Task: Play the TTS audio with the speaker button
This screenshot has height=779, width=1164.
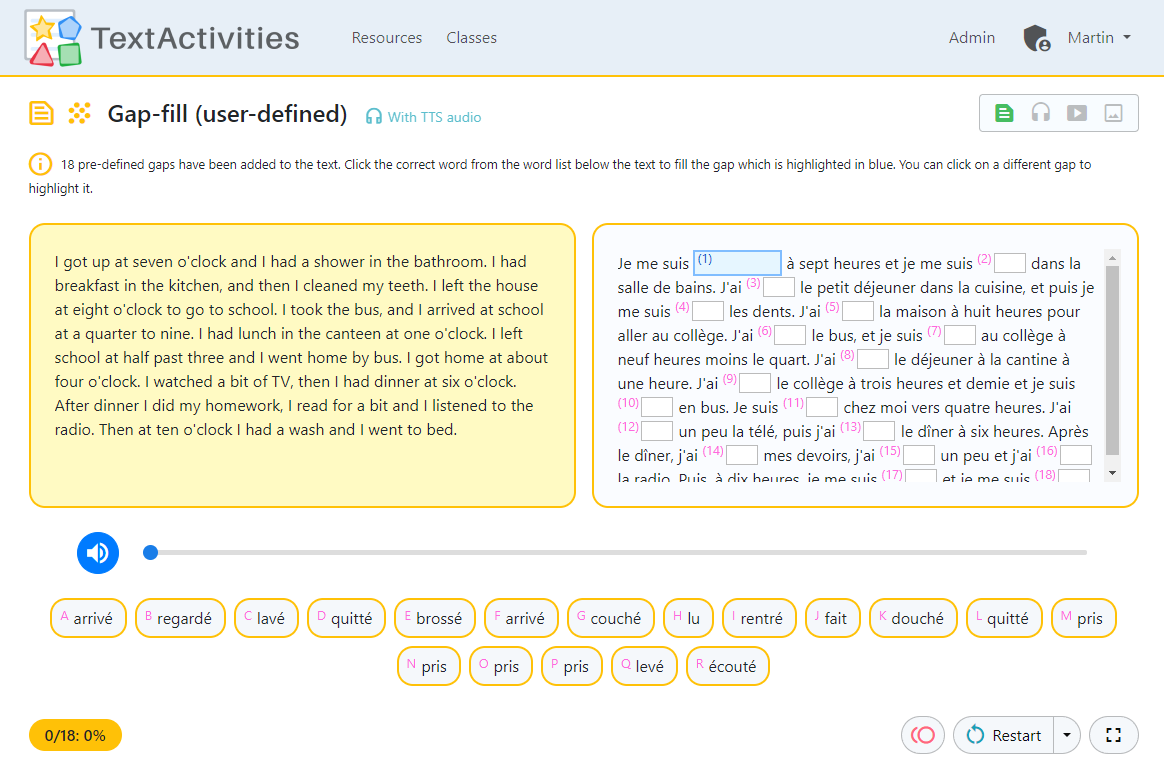Action: click(x=98, y=553)
